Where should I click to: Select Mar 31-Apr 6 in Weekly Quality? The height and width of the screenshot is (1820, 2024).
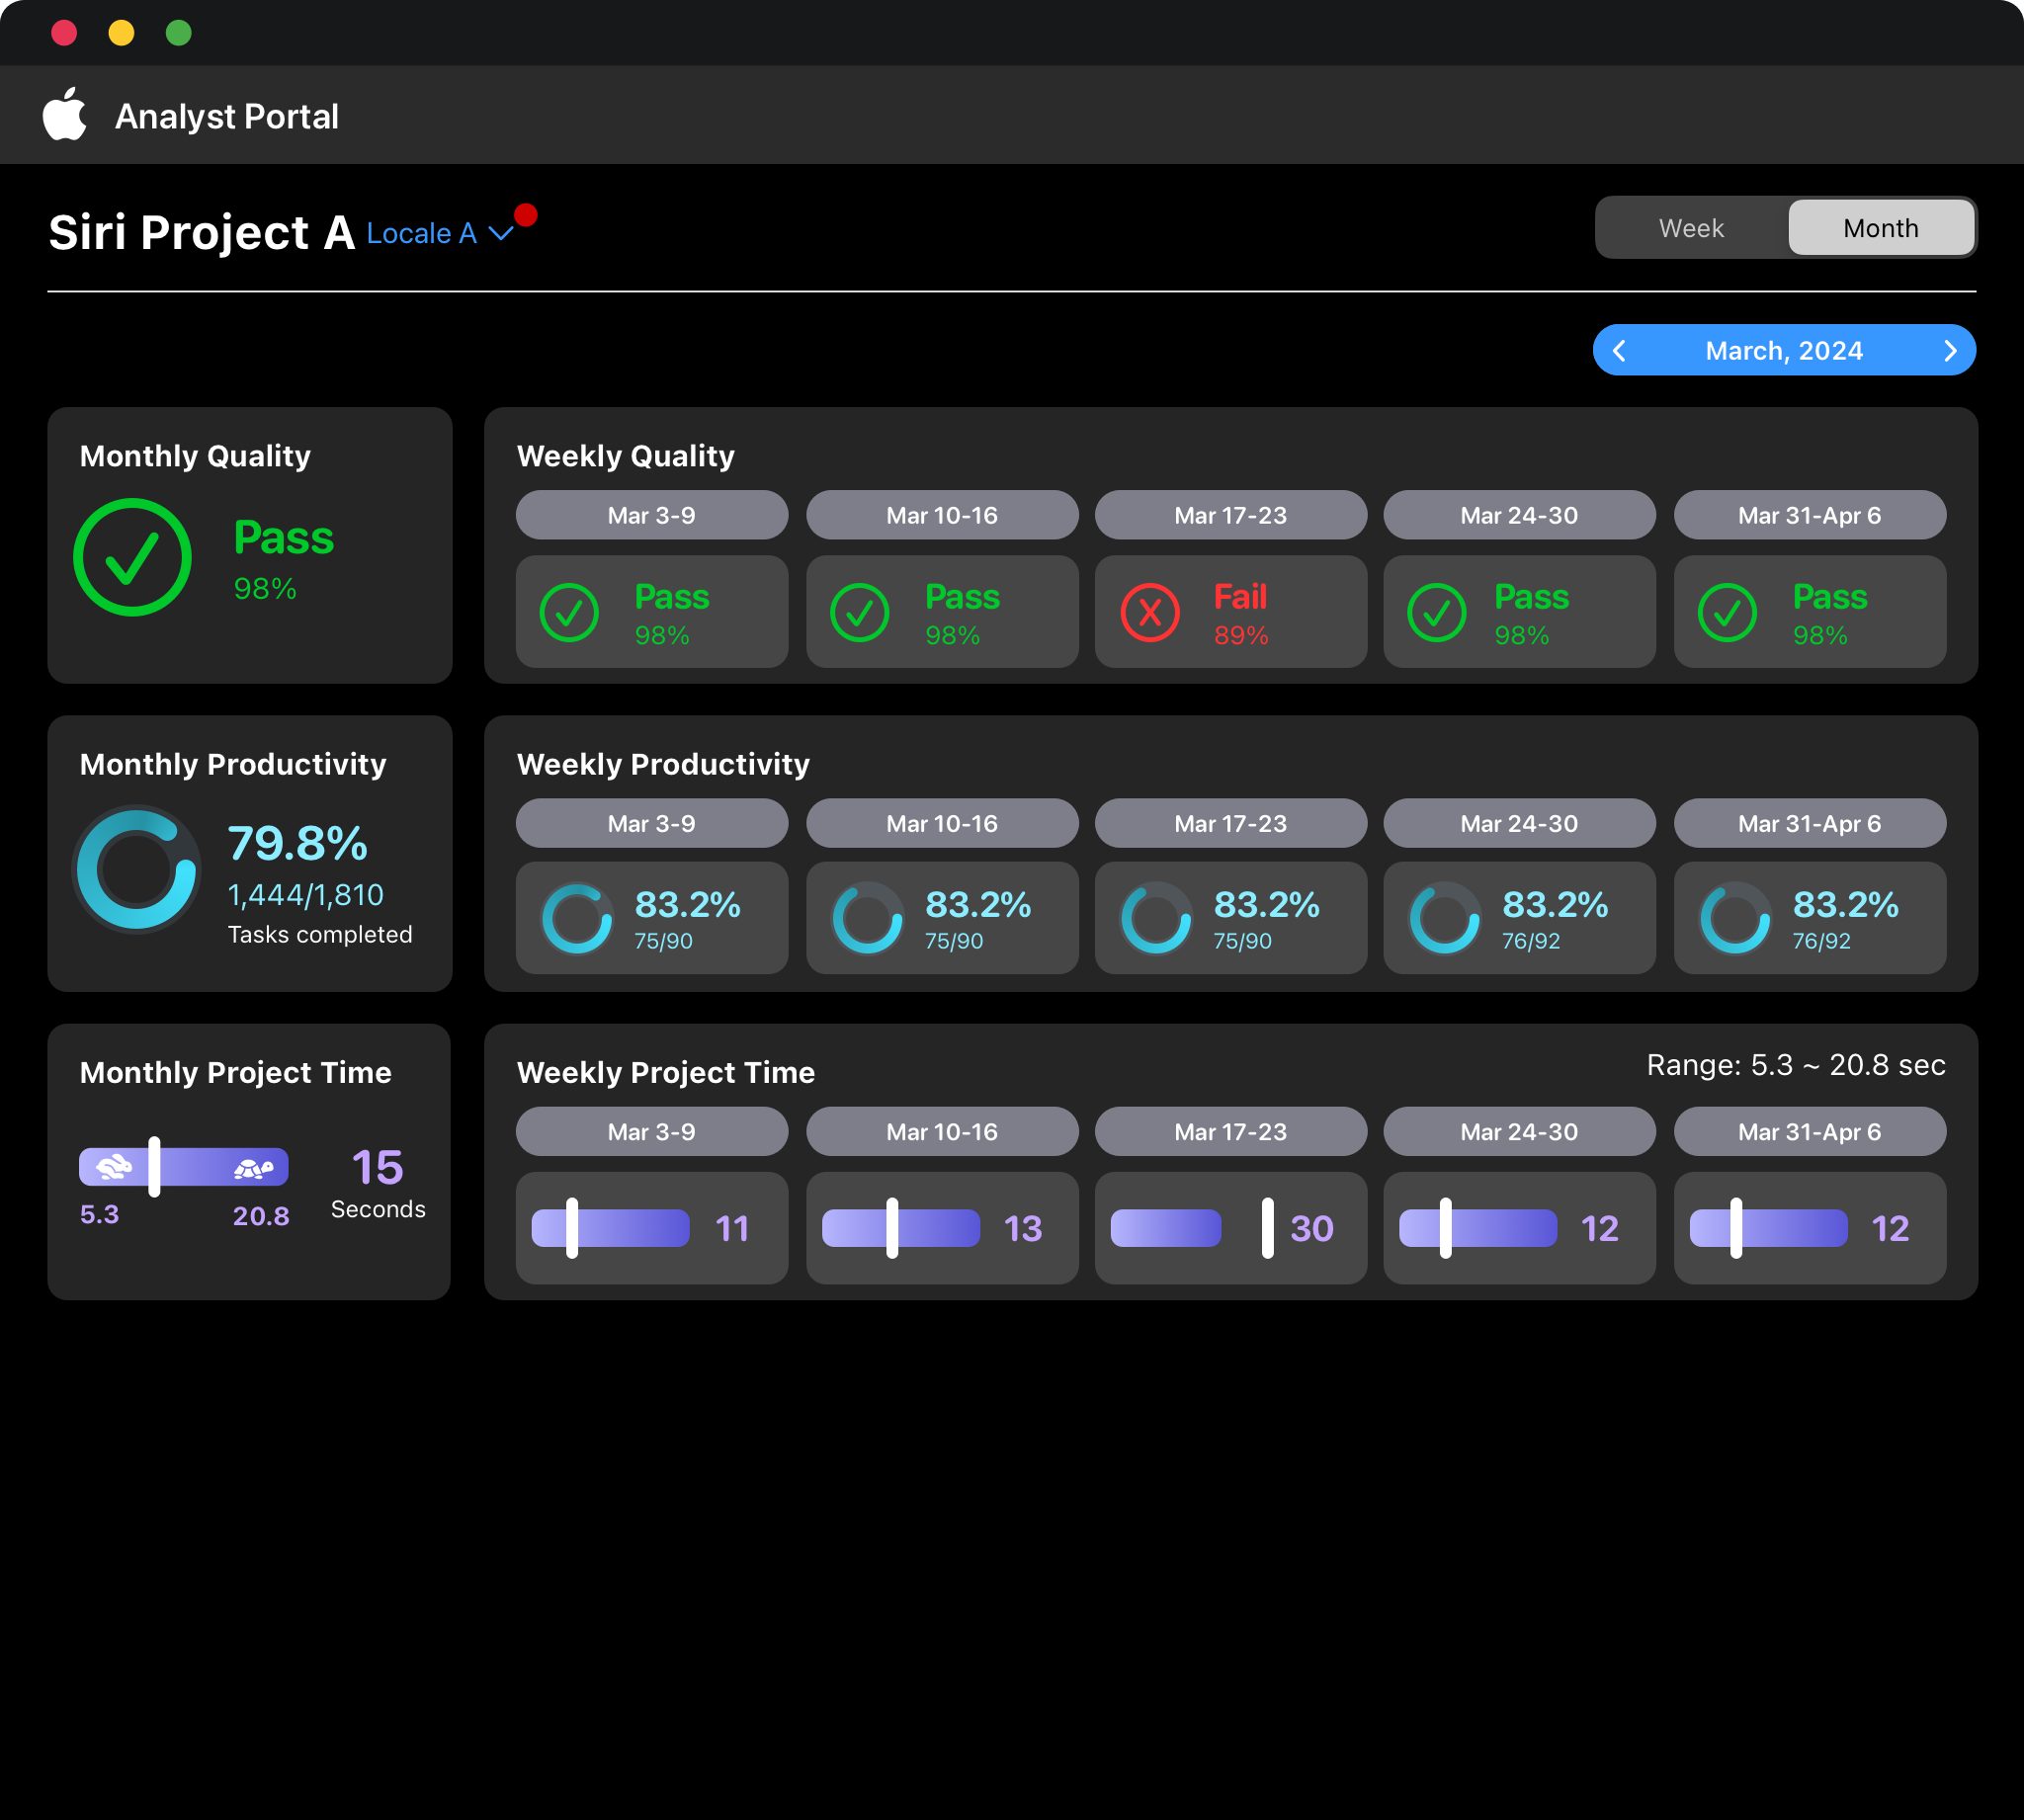coord(1810,515)
